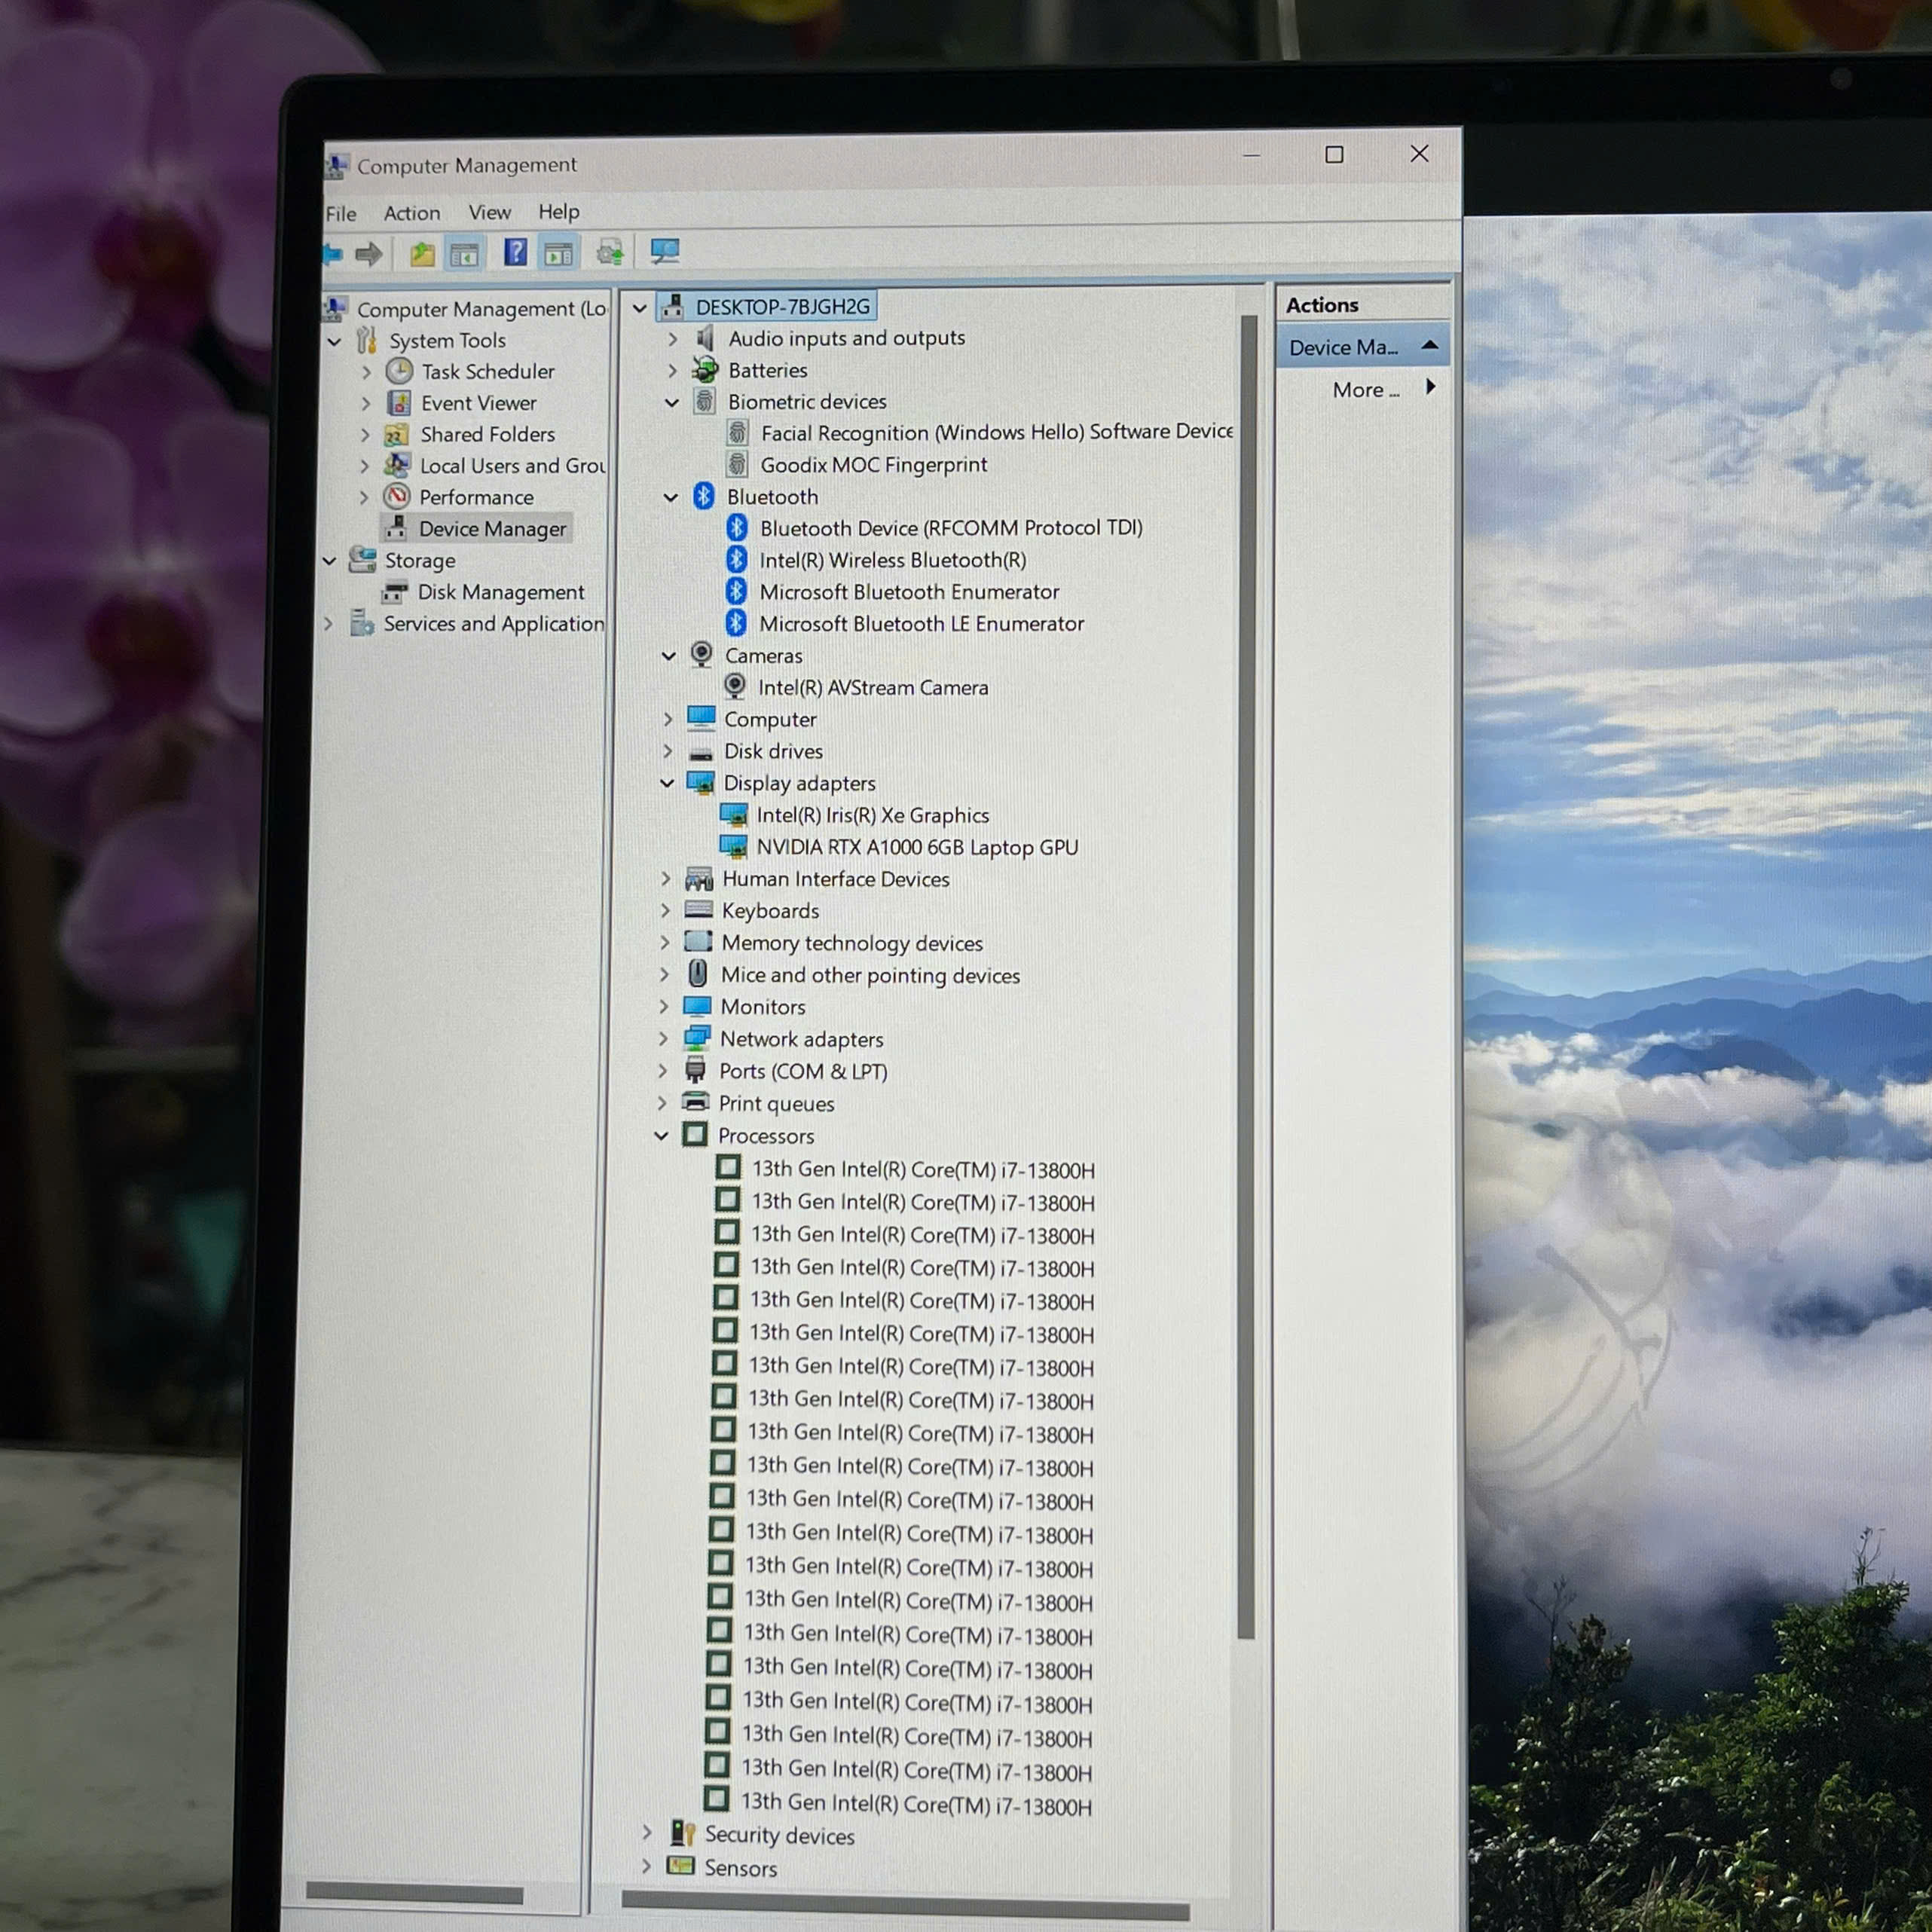
Task: Expand the Human Interface Devices node
Action: click(666, 879)
